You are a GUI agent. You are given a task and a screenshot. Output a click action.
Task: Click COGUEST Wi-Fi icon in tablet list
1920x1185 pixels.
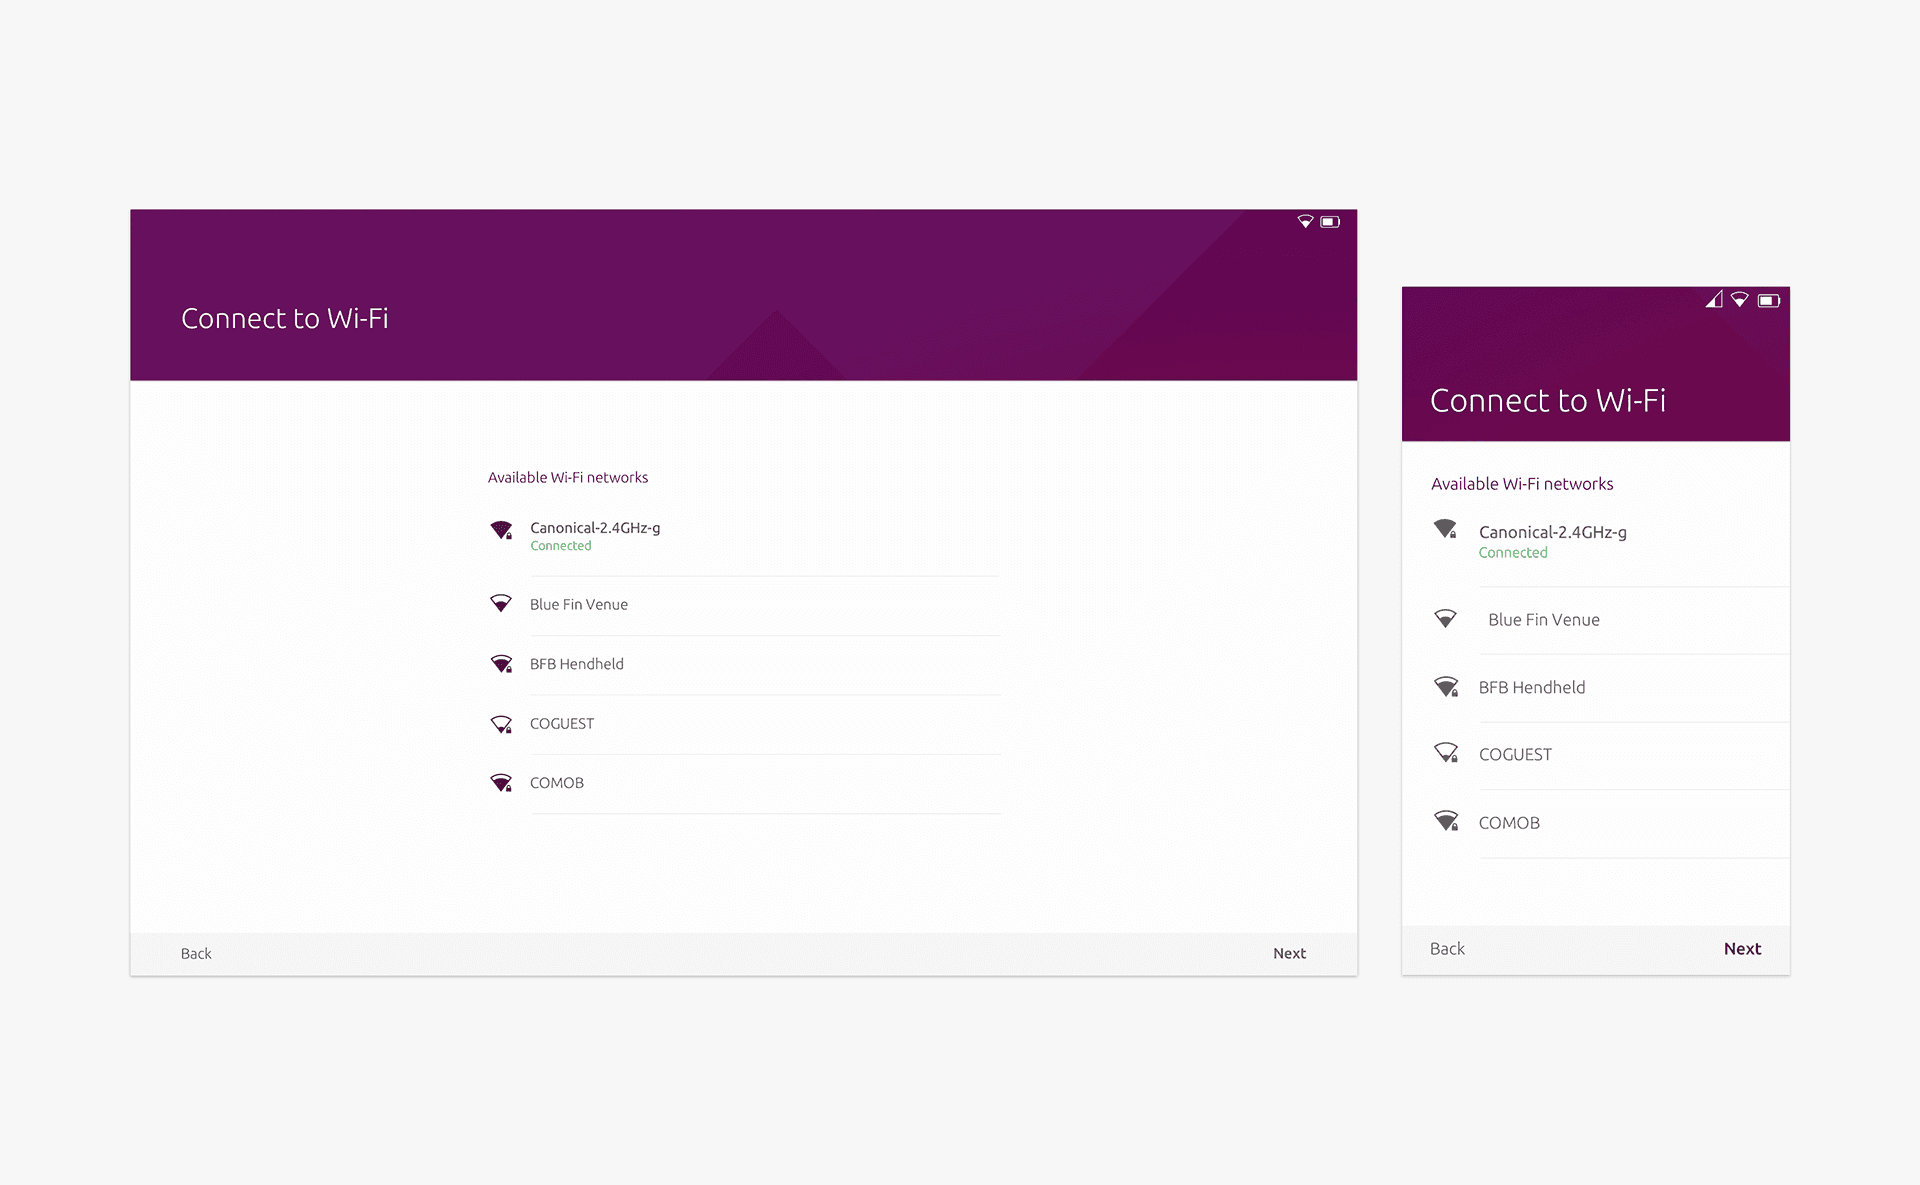click(501, 724)
